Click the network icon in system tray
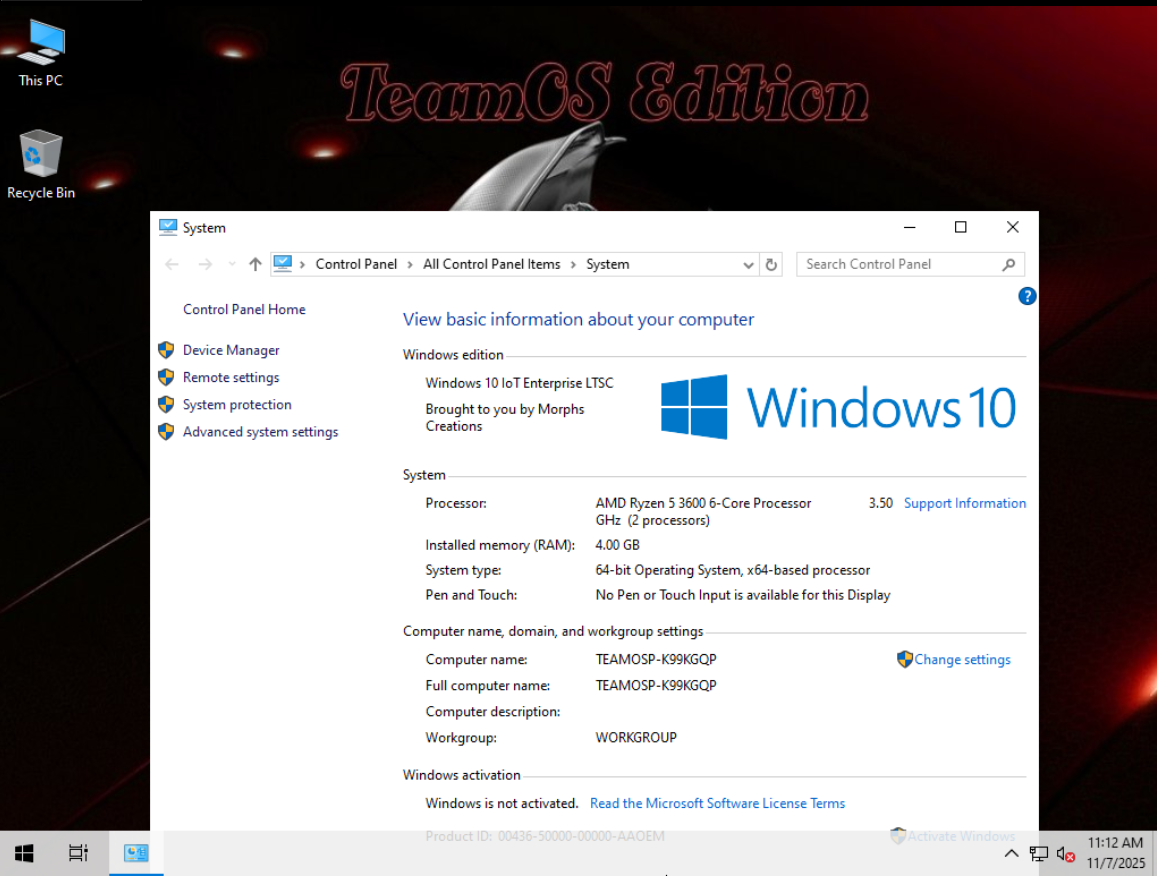The width and height of the screenshot is (1157, 876). [x=1039, y=854]
